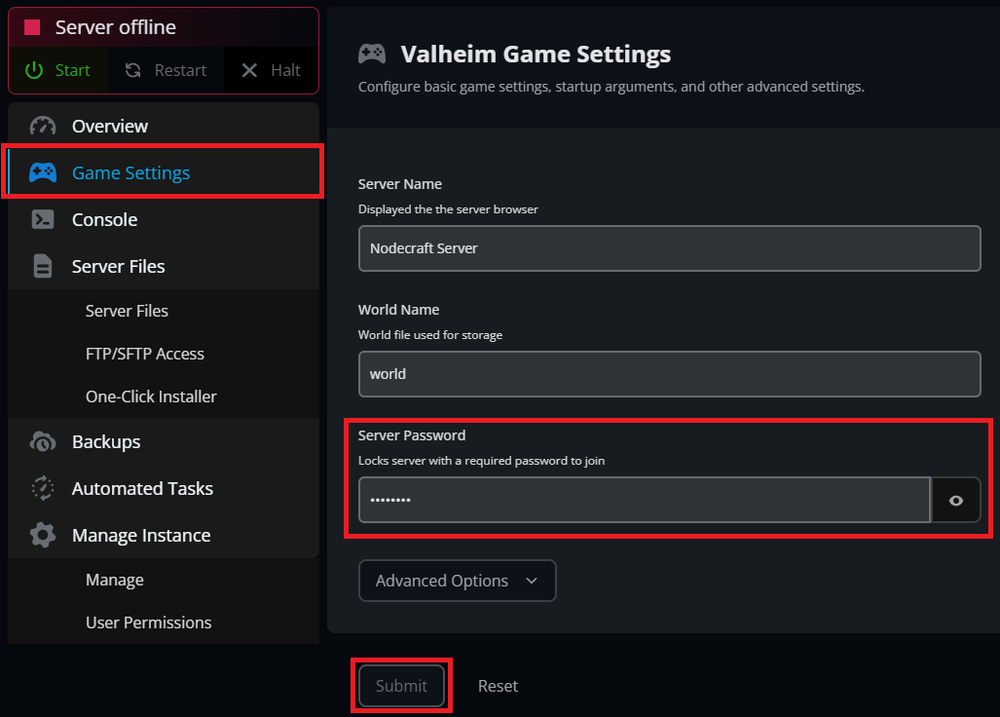Collapse the Server Files sub-menu

(x=117, y=266)
